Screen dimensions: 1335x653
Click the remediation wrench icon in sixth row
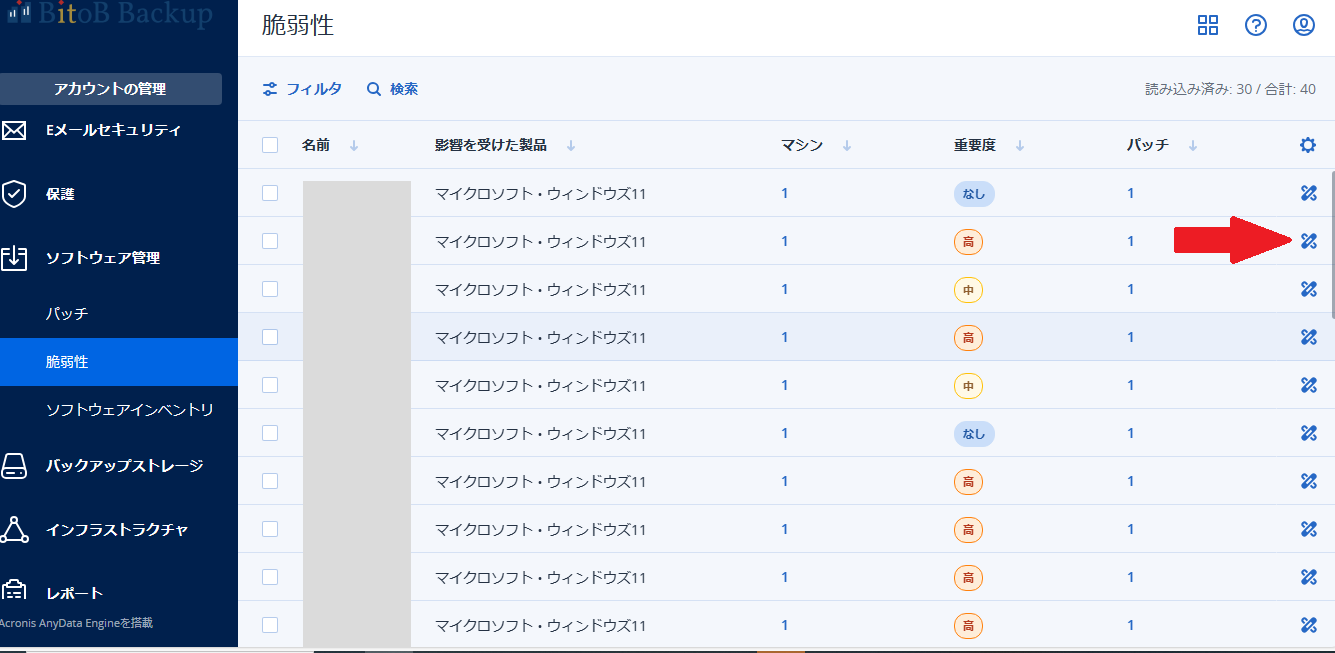(1308, 433)
